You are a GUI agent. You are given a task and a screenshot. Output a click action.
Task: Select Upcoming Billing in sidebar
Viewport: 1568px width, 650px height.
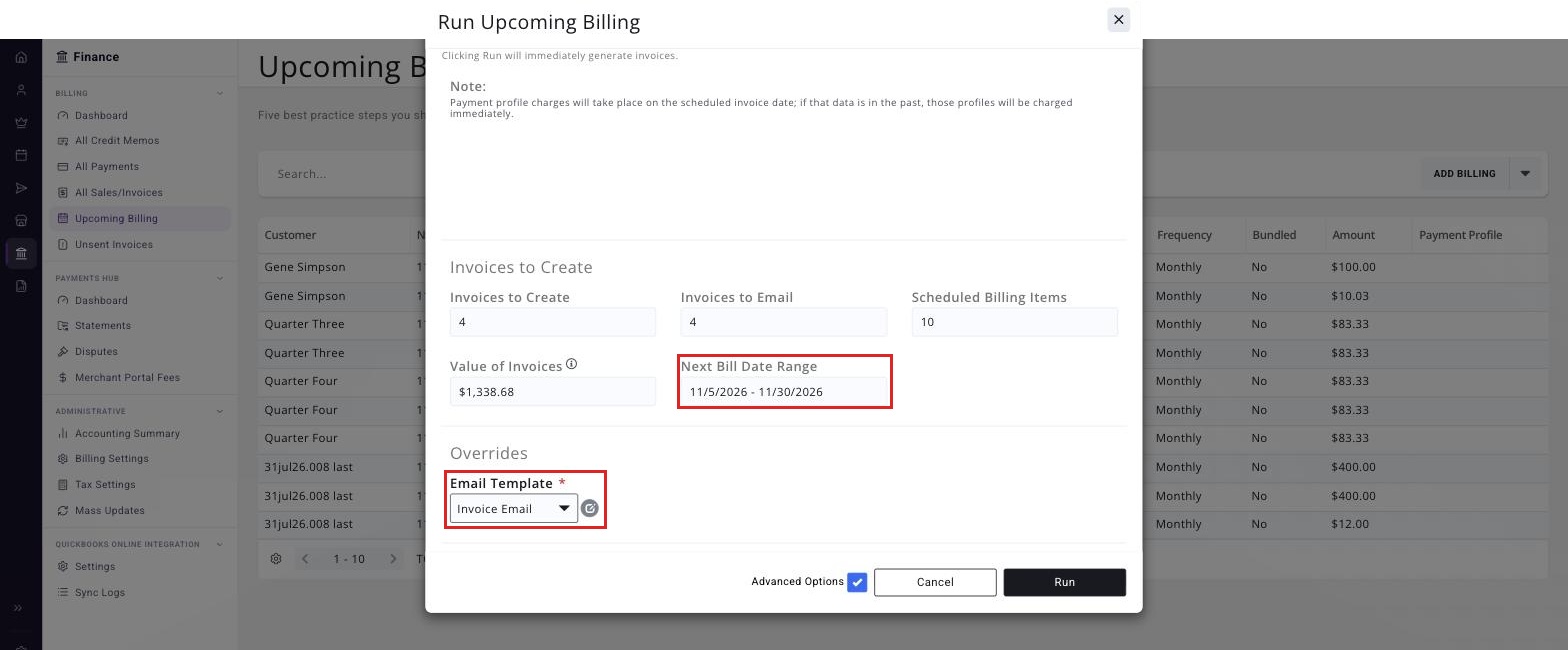[140, 218]
